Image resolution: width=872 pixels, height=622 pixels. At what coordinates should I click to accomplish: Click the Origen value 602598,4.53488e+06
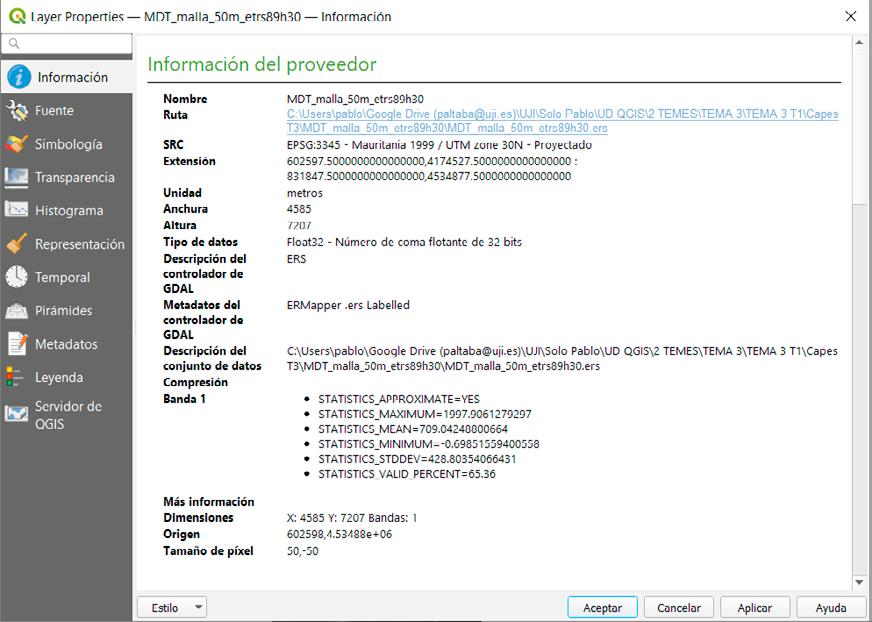click(x=339, y=534)
